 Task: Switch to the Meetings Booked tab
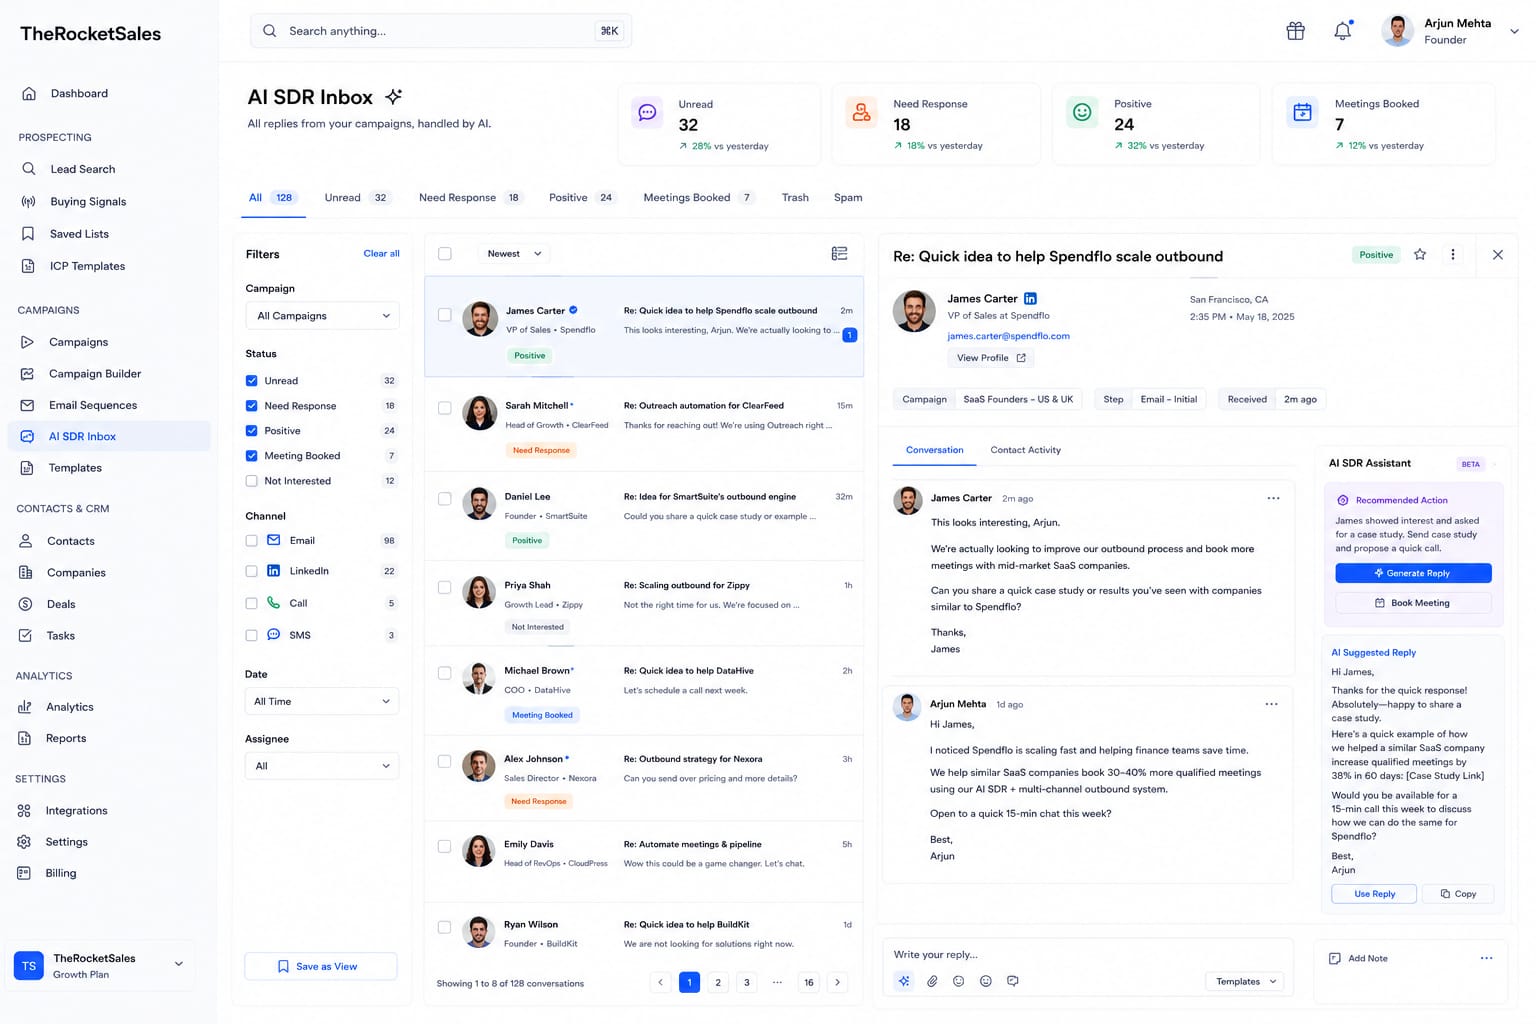(x=698, y=197)
